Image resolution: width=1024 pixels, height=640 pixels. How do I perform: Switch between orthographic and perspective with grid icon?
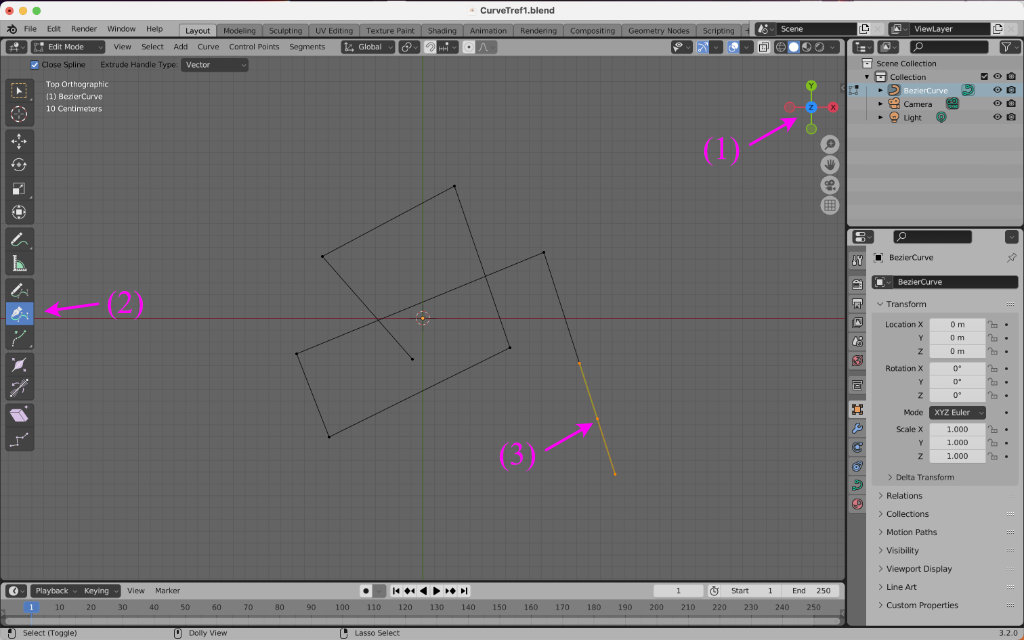point(830,206)
